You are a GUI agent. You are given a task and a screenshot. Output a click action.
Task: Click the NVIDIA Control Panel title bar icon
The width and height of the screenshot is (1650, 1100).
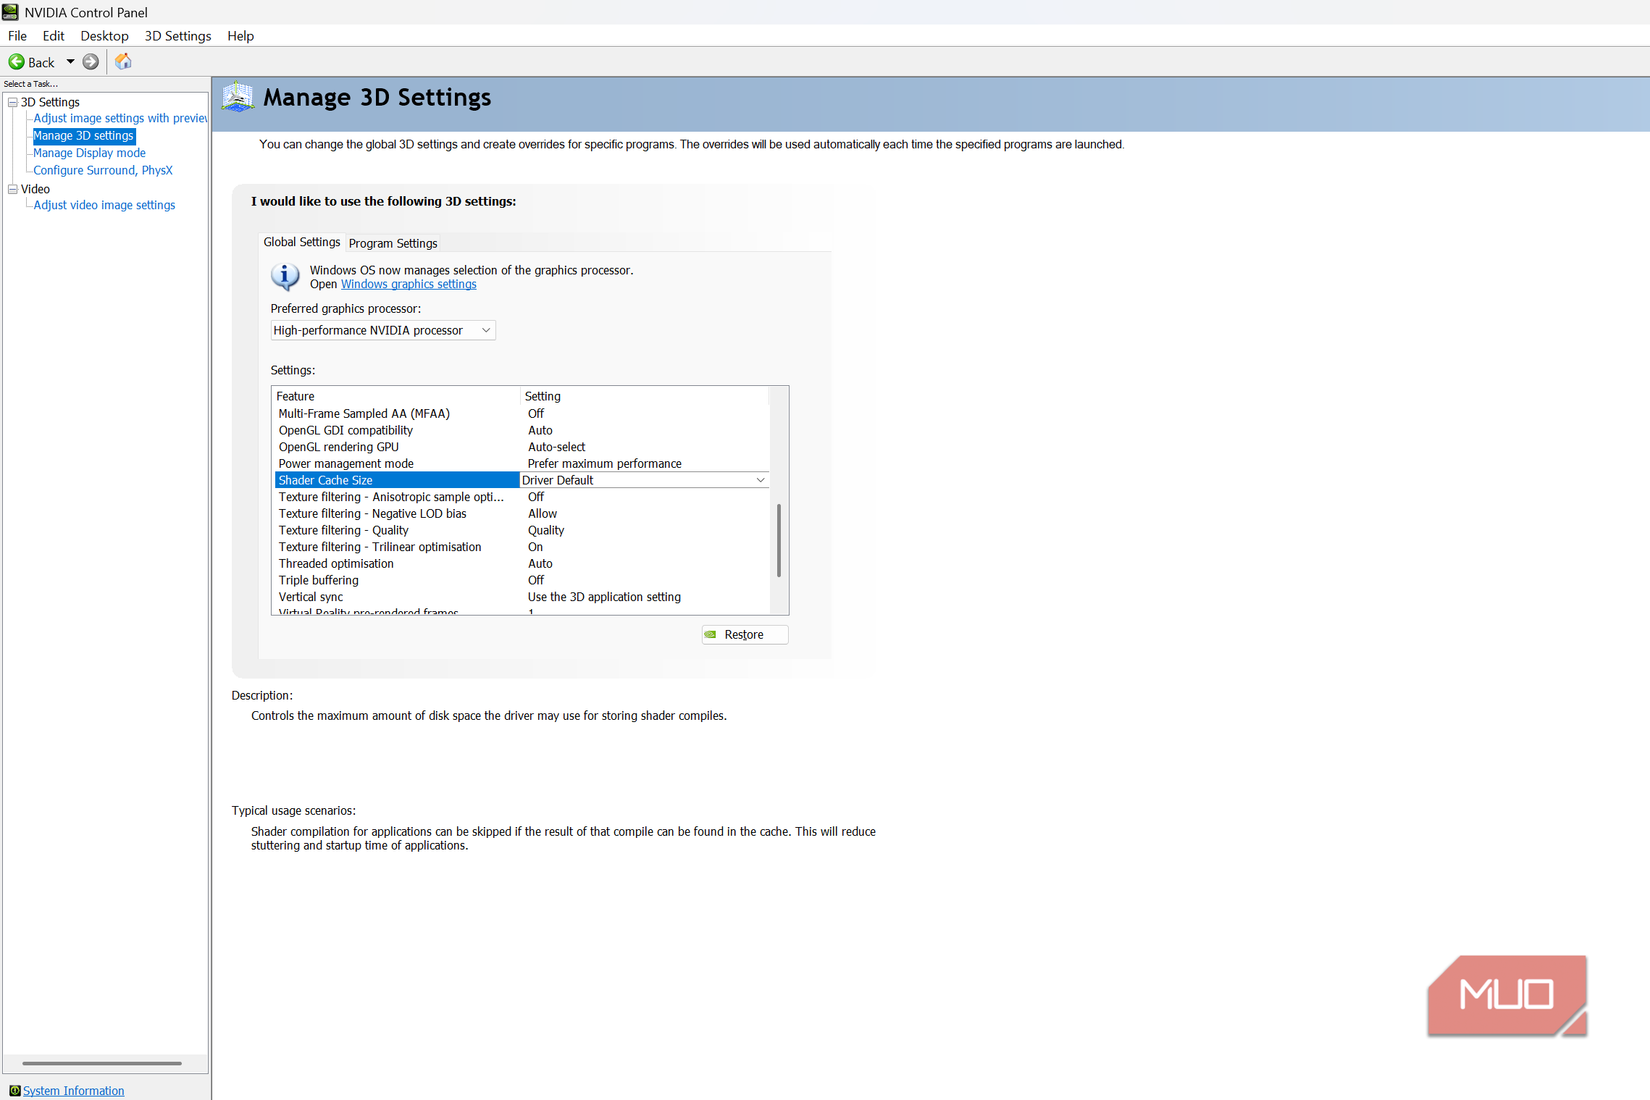click(10, 12)
